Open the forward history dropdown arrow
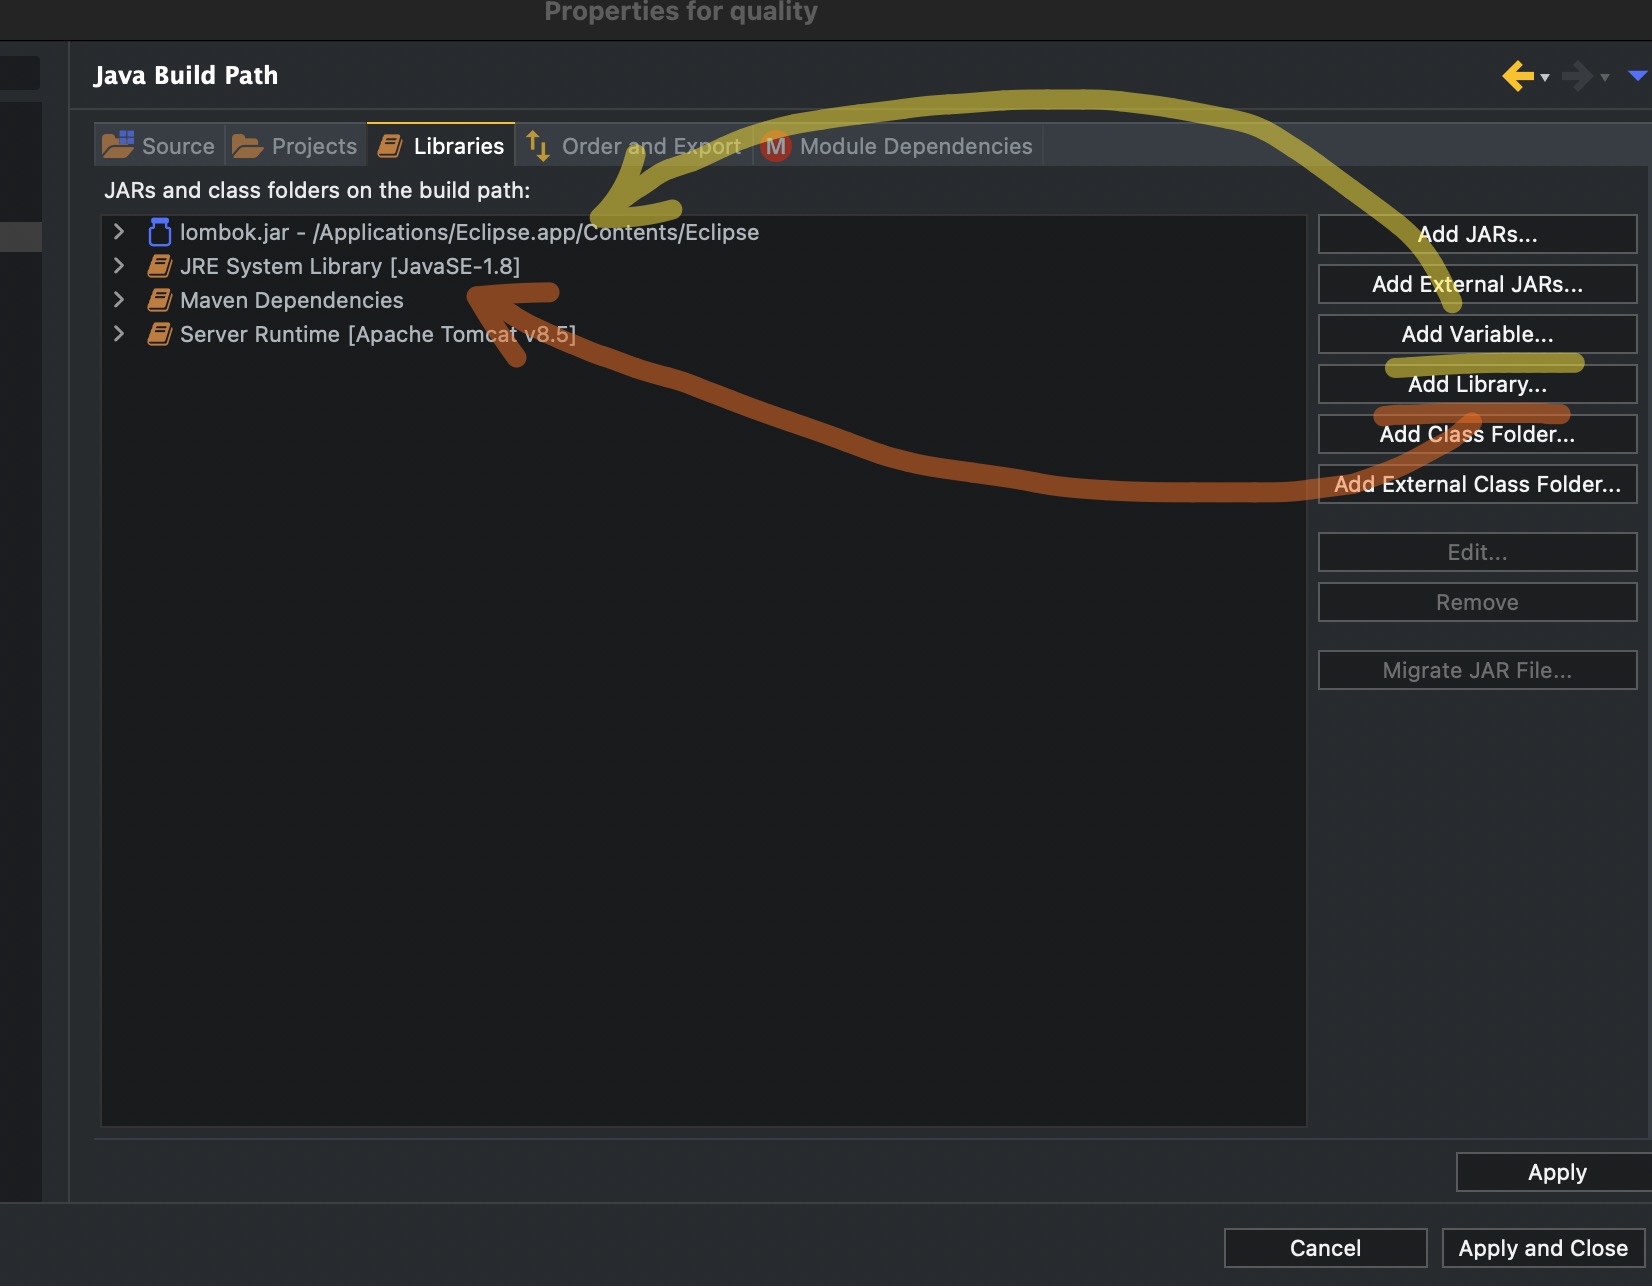The width and height of the screenshot is (1652, 1286). (x=1605, y=77)
